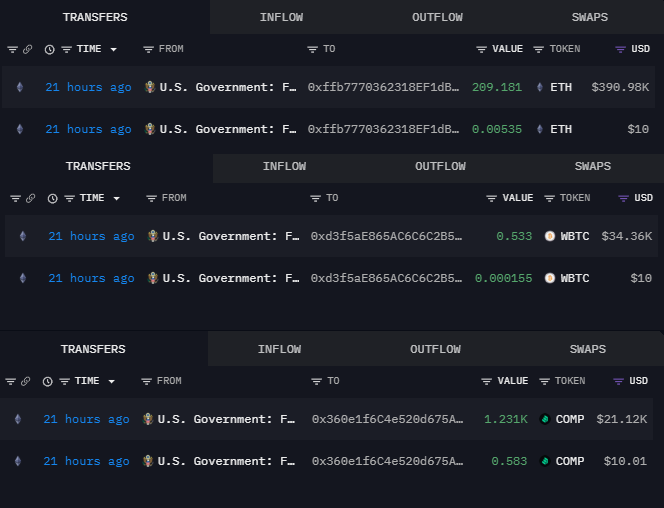Click the leftmost filter icon in the WBTC panel header
The height and width of the screenshot is (508, 664).
(x=15, y=199)
